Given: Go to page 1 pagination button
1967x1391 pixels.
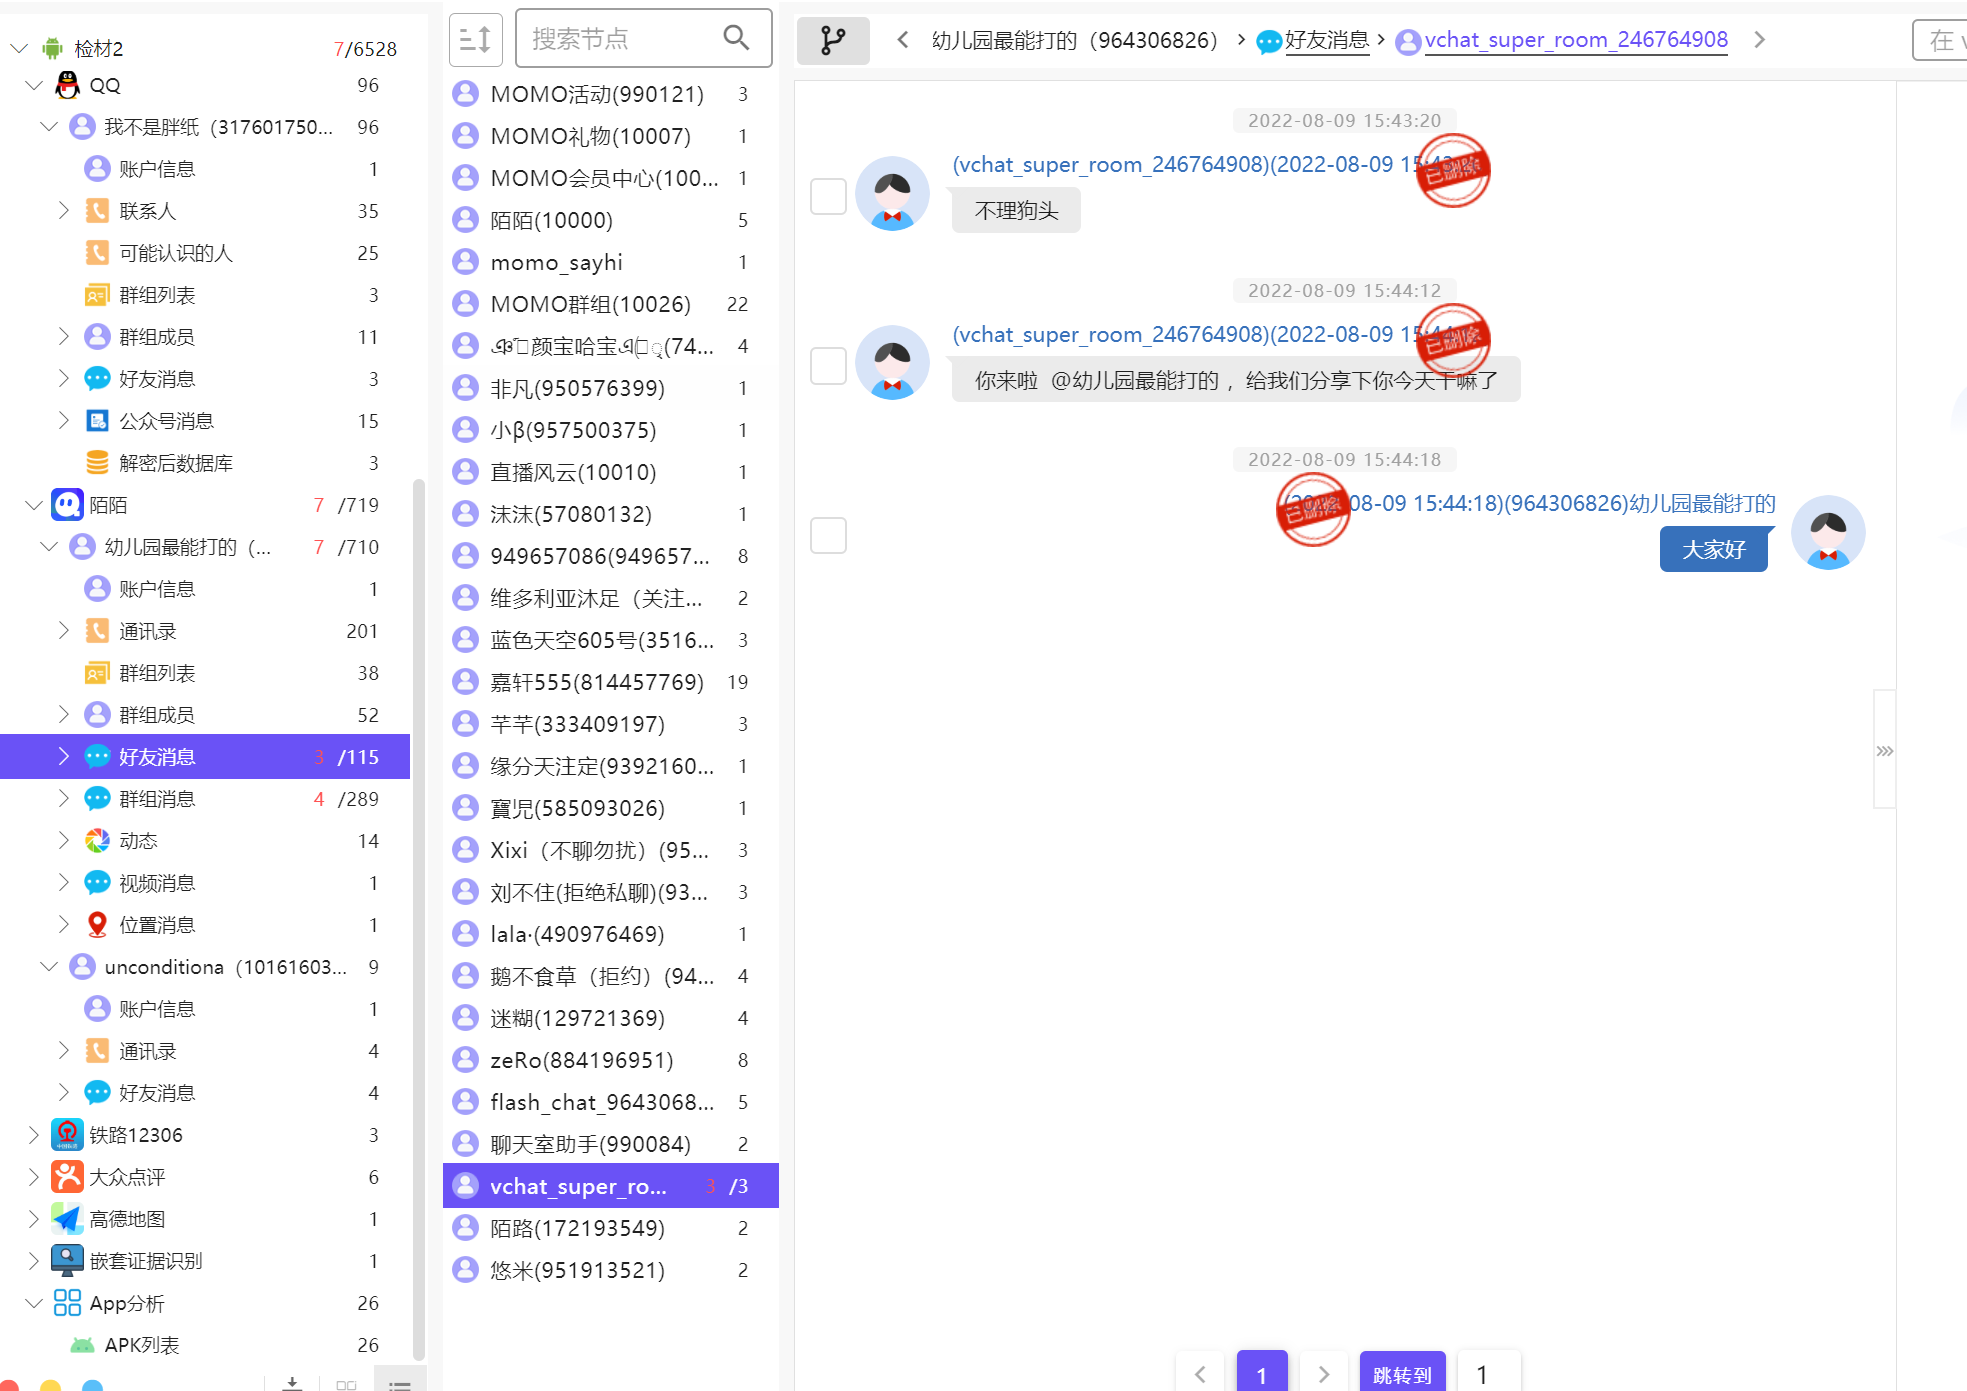Looking at the screenshot, I should point(1261,1374).
